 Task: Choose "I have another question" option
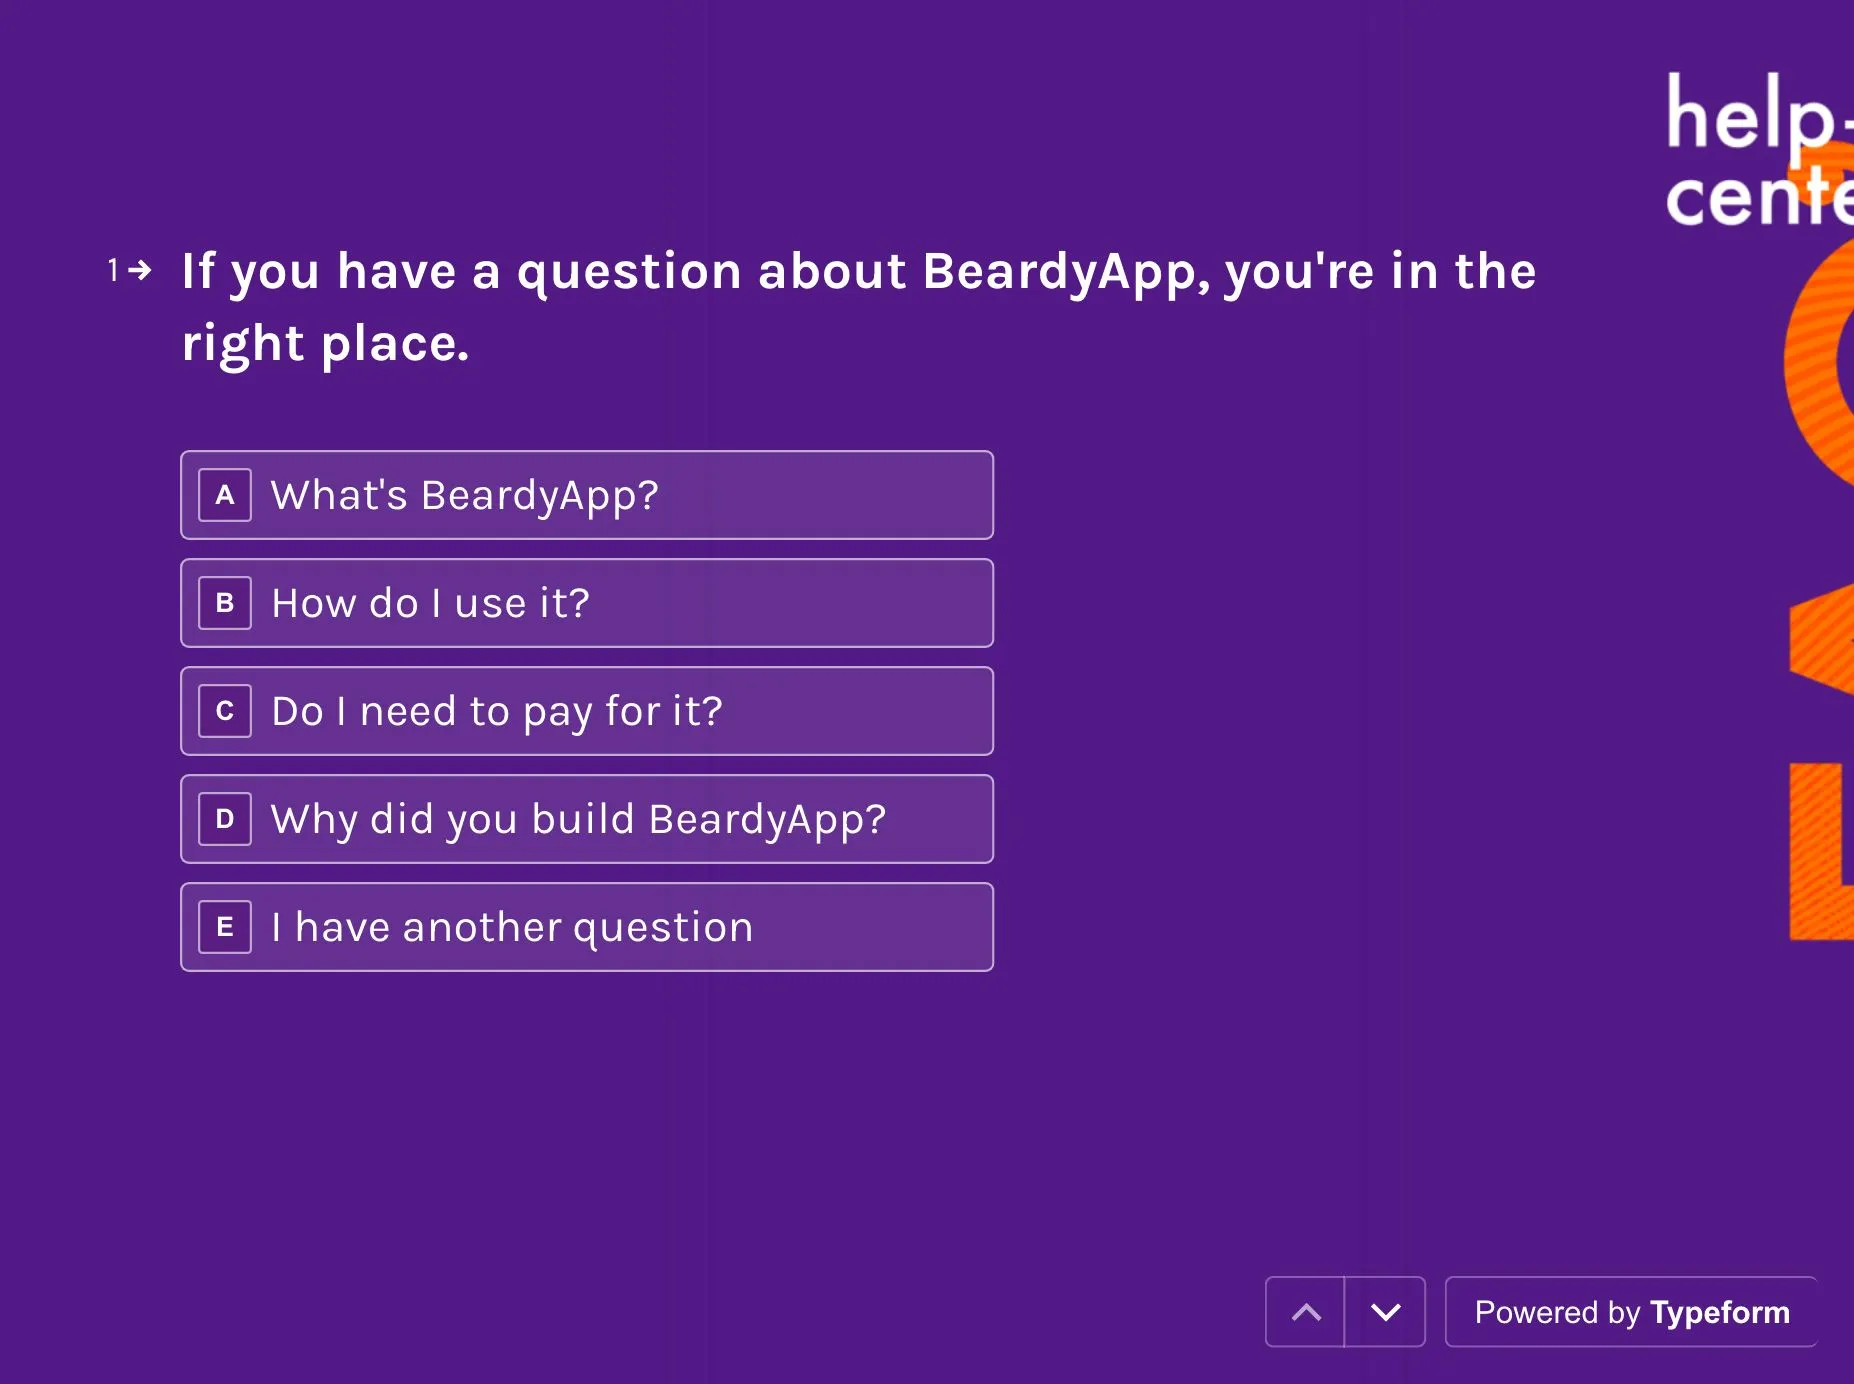(587, 927)
